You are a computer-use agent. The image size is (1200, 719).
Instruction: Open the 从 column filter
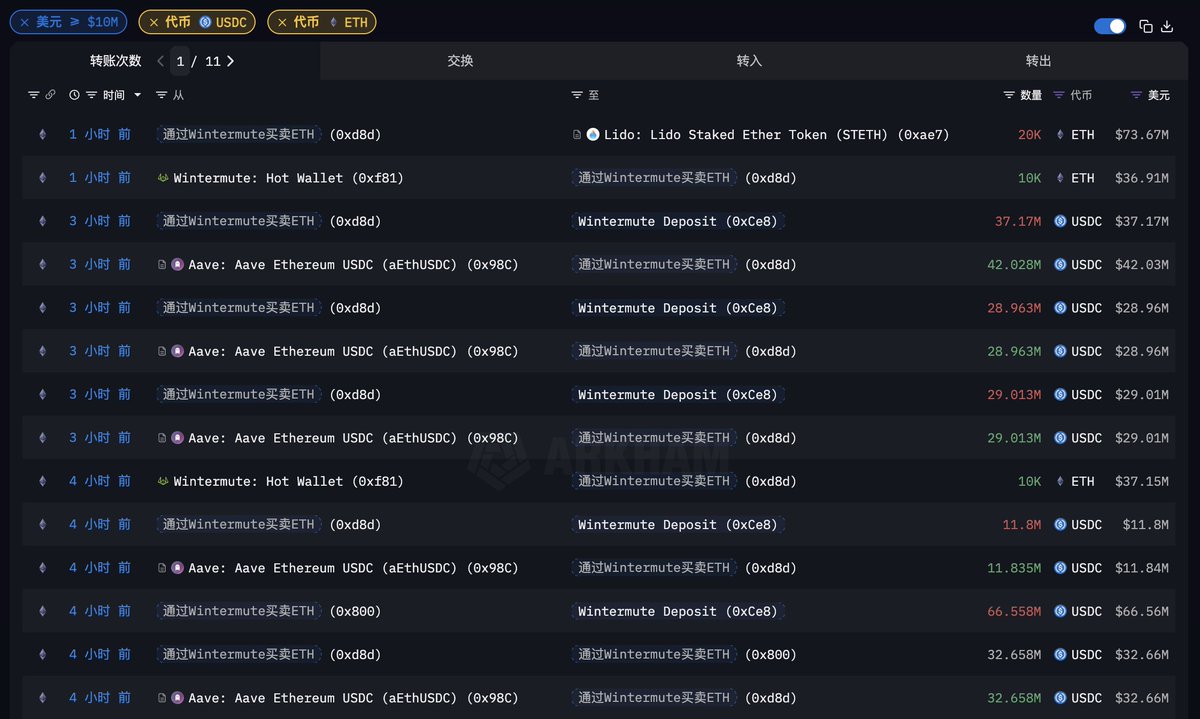click(x=162, y=95)
